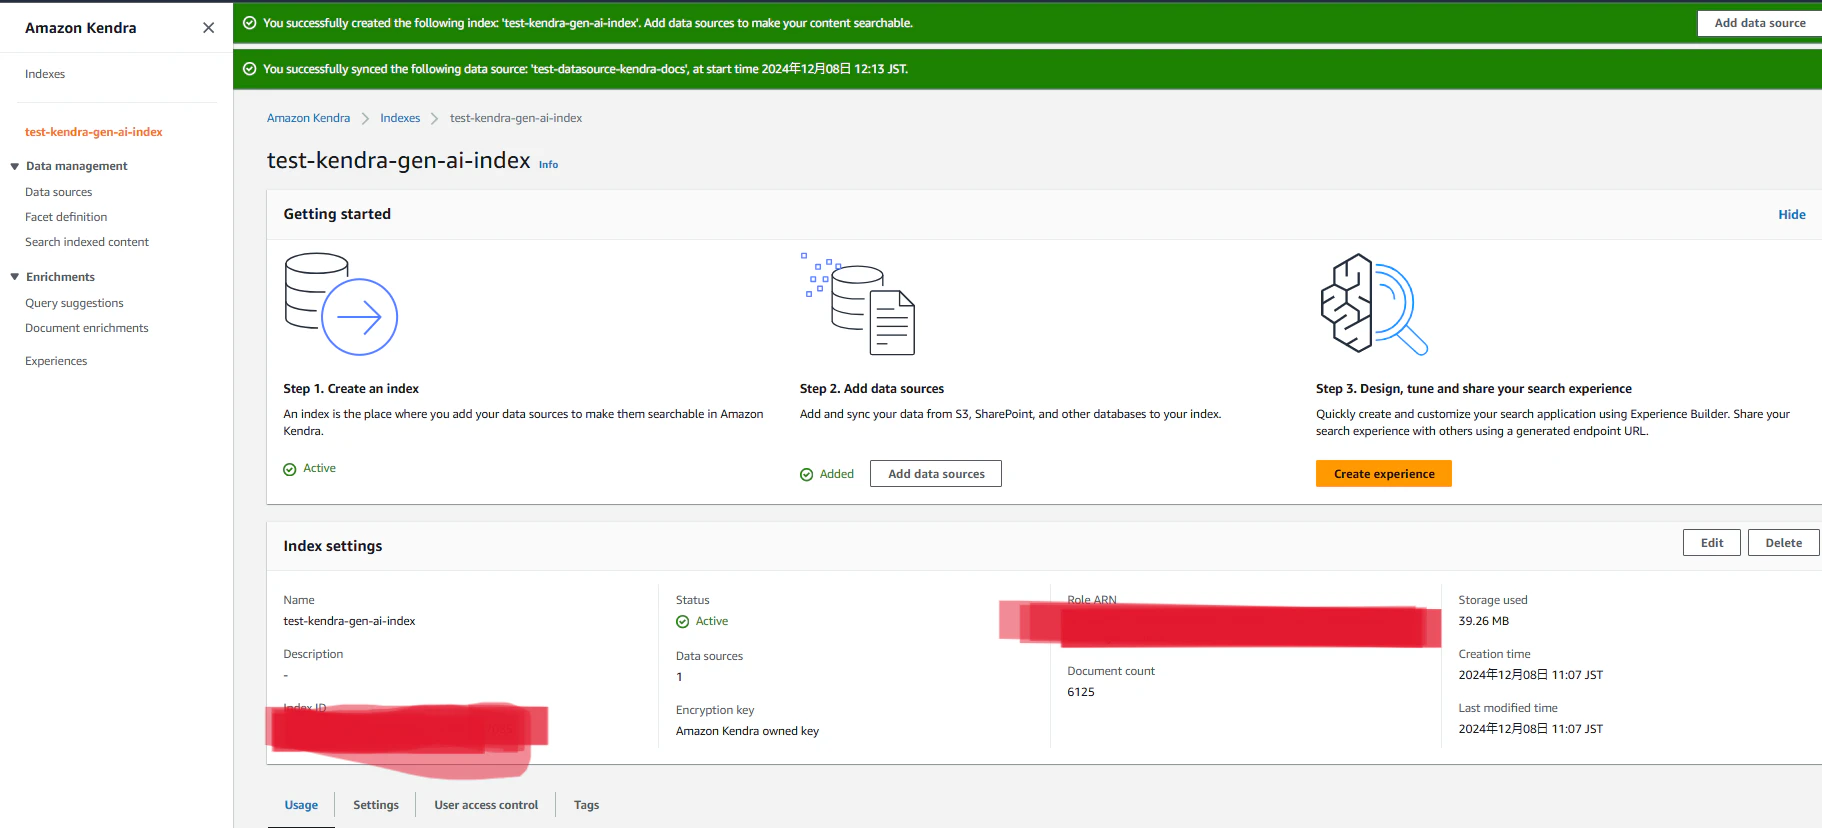The height and width of the screenshot is (828, 1822).
Task: Click the orange Create experience button
Action: click(x=1384, y=474)
